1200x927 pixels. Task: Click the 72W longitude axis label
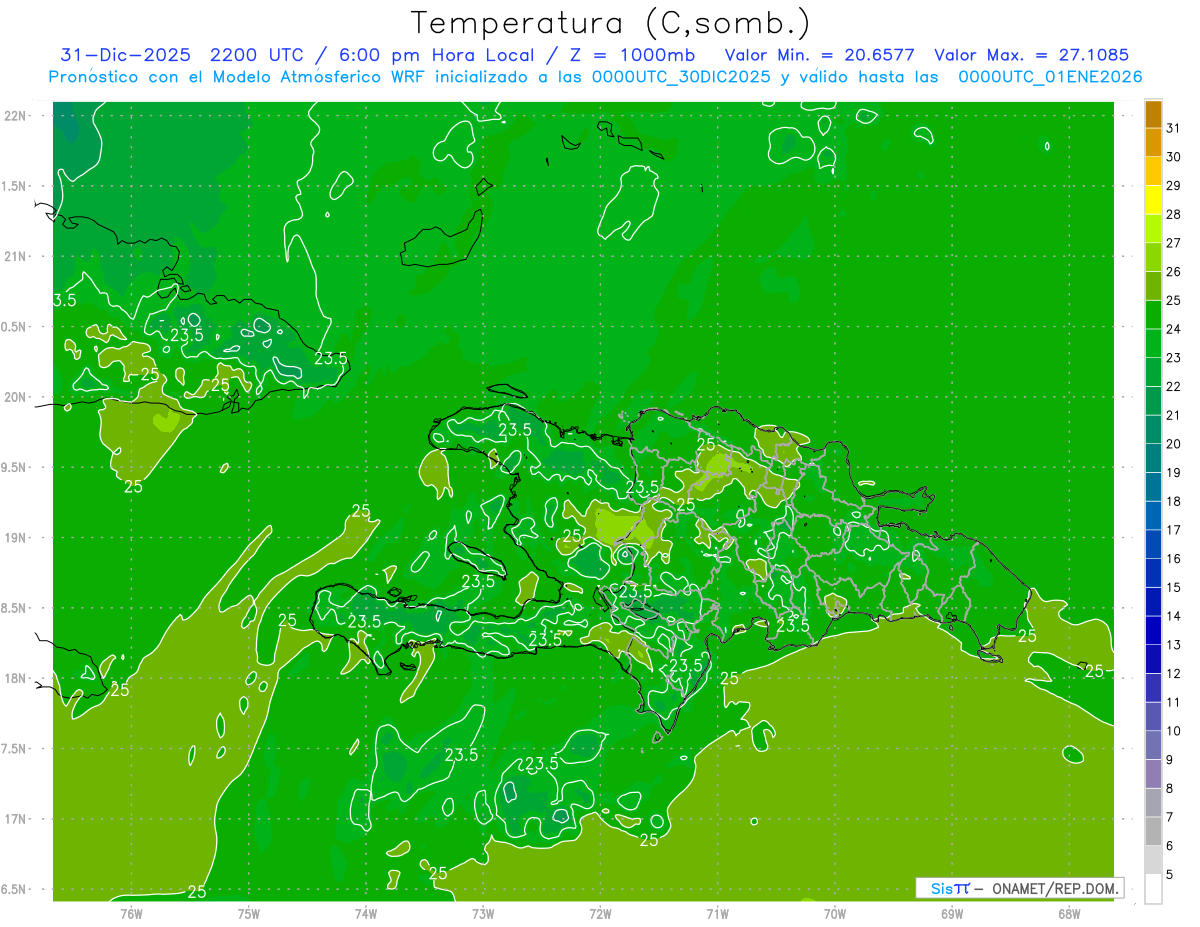pyautogui.click(x=600, y=913)
